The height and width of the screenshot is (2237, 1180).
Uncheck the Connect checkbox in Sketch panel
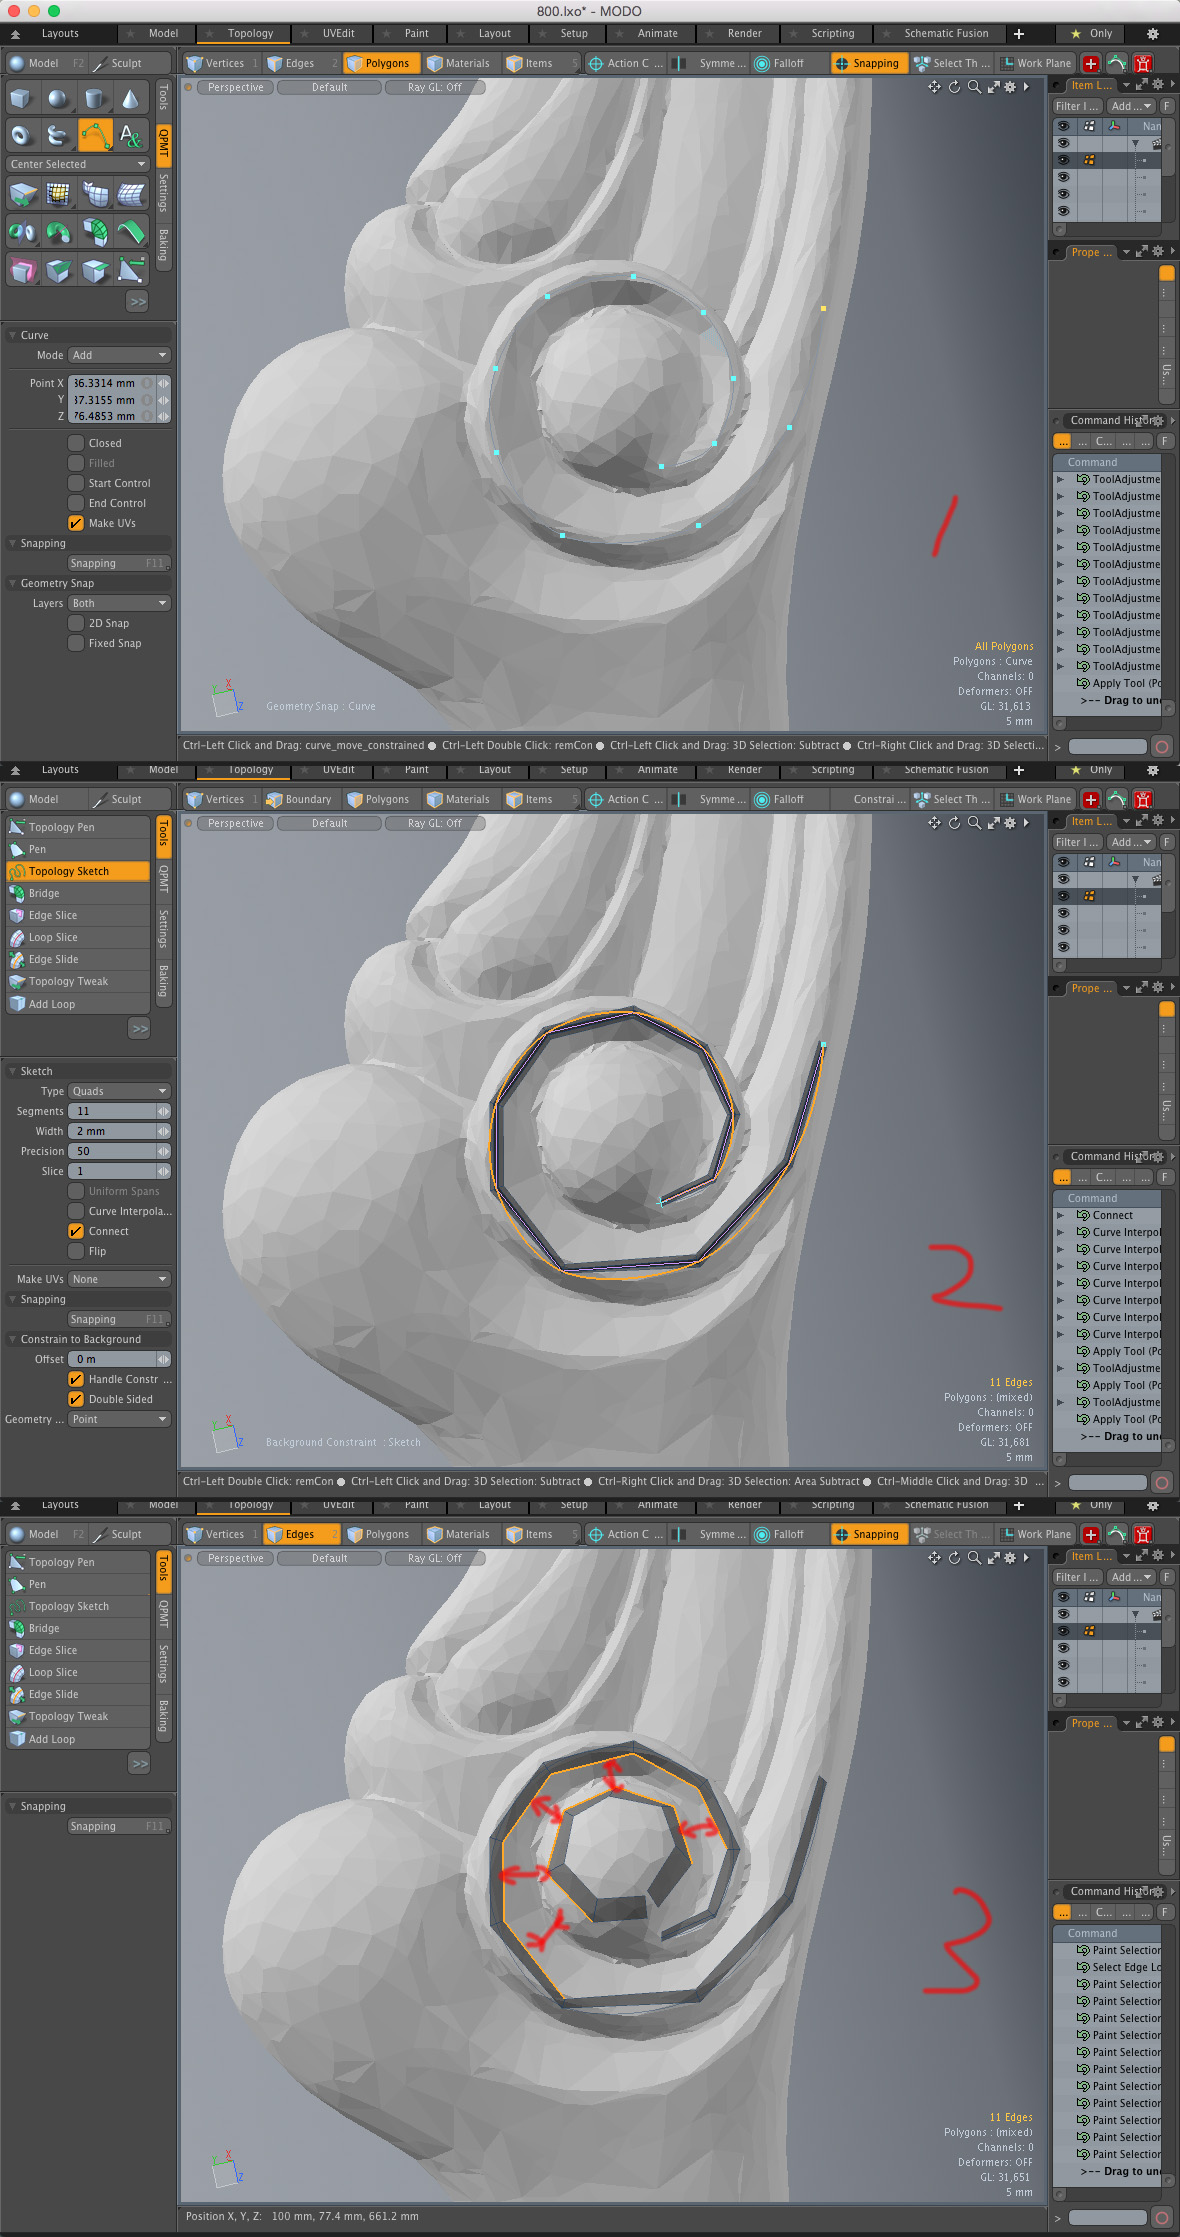(x=76, y=1231)
